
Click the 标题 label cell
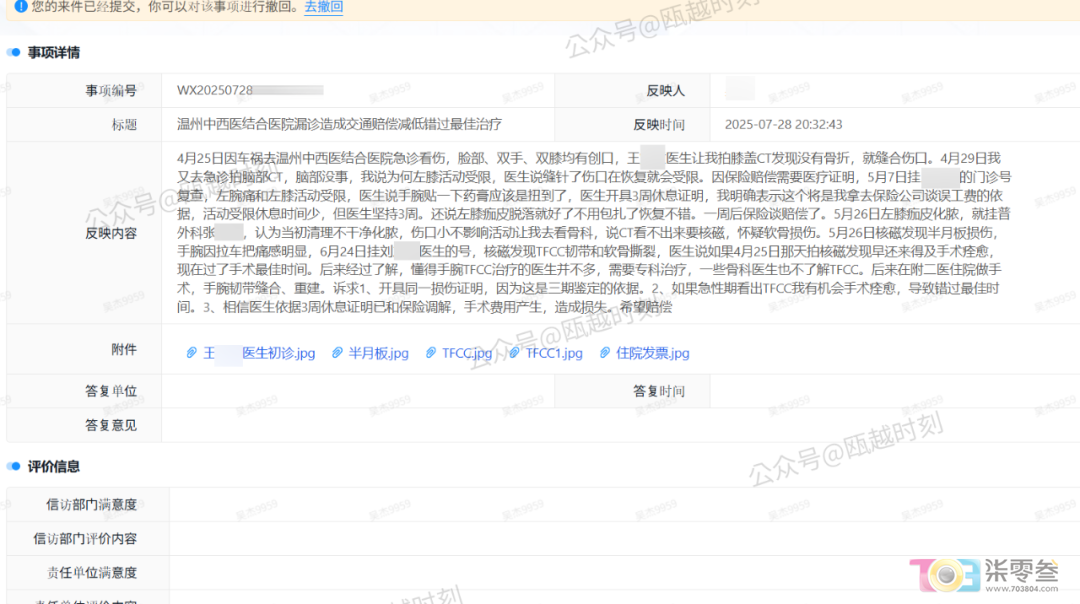click(x=84, y=125)
